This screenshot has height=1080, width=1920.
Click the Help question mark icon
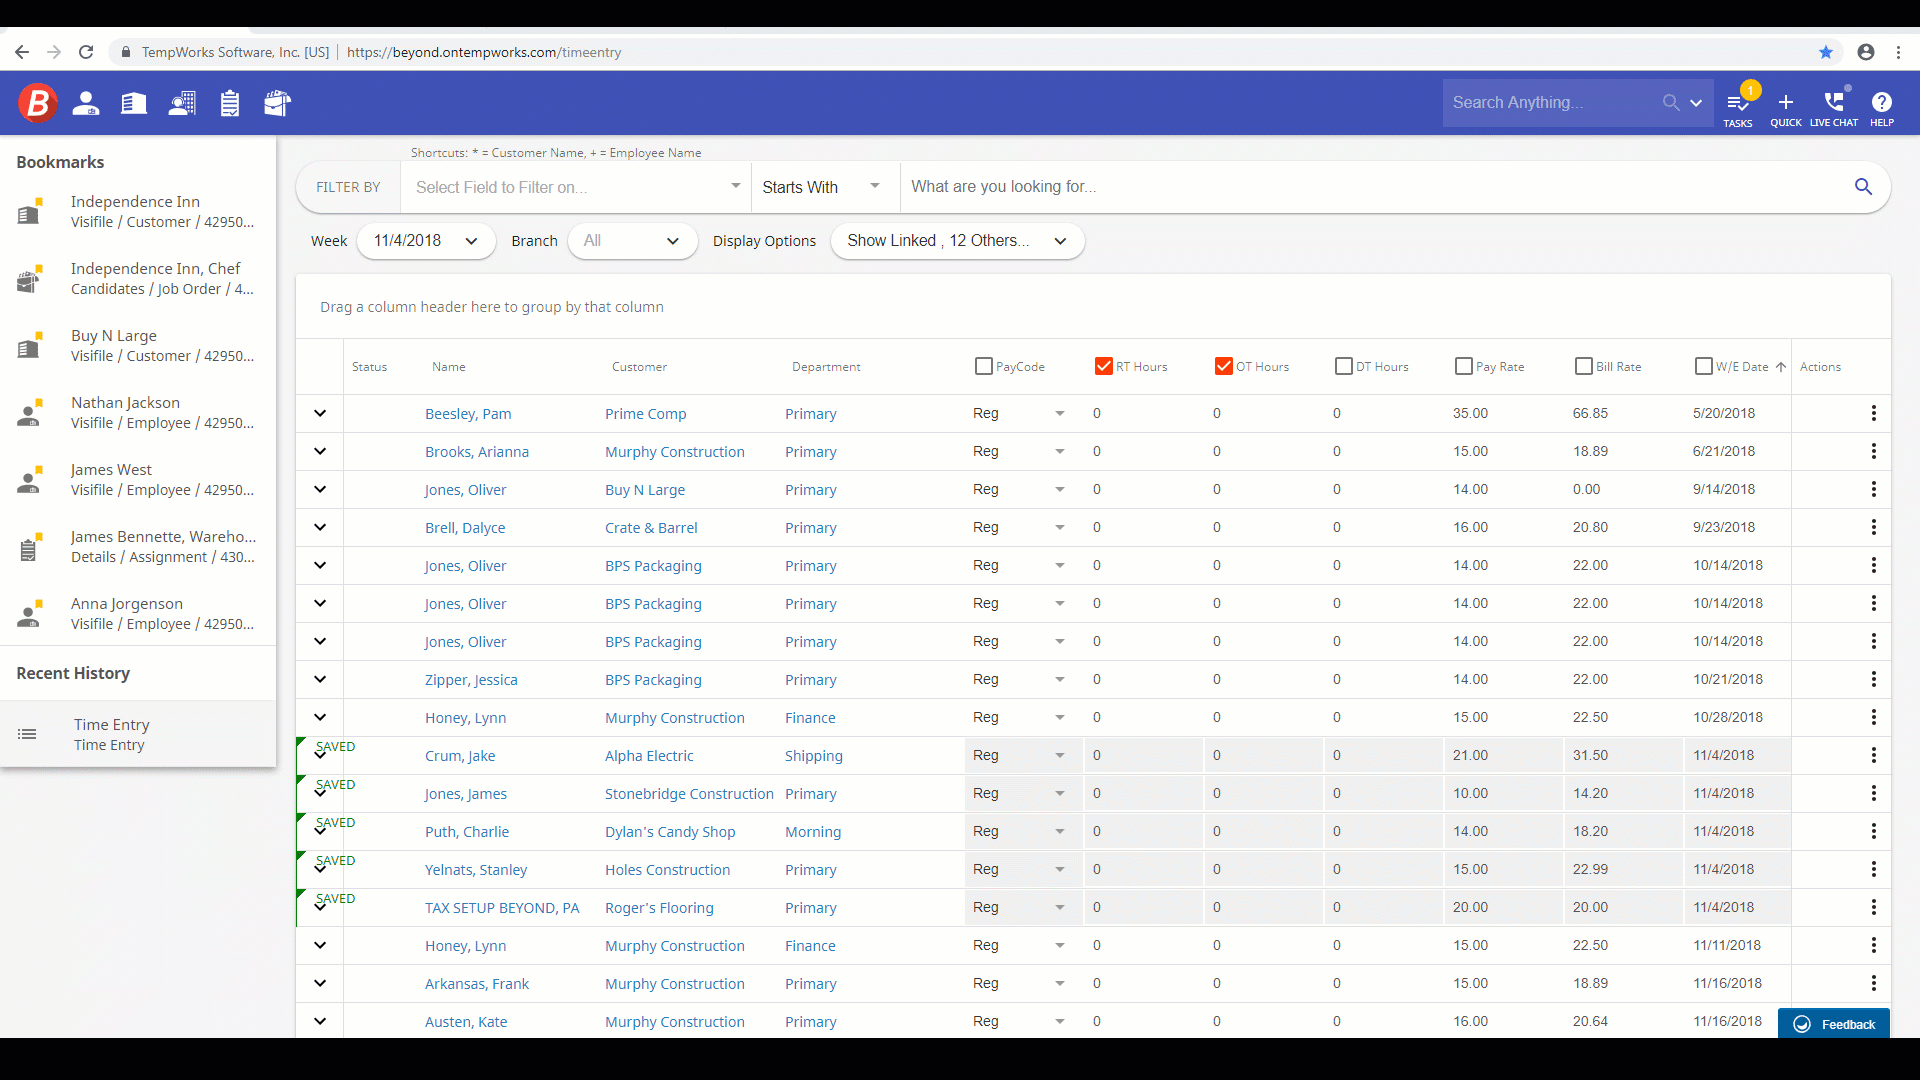[x=1881, y=104]
